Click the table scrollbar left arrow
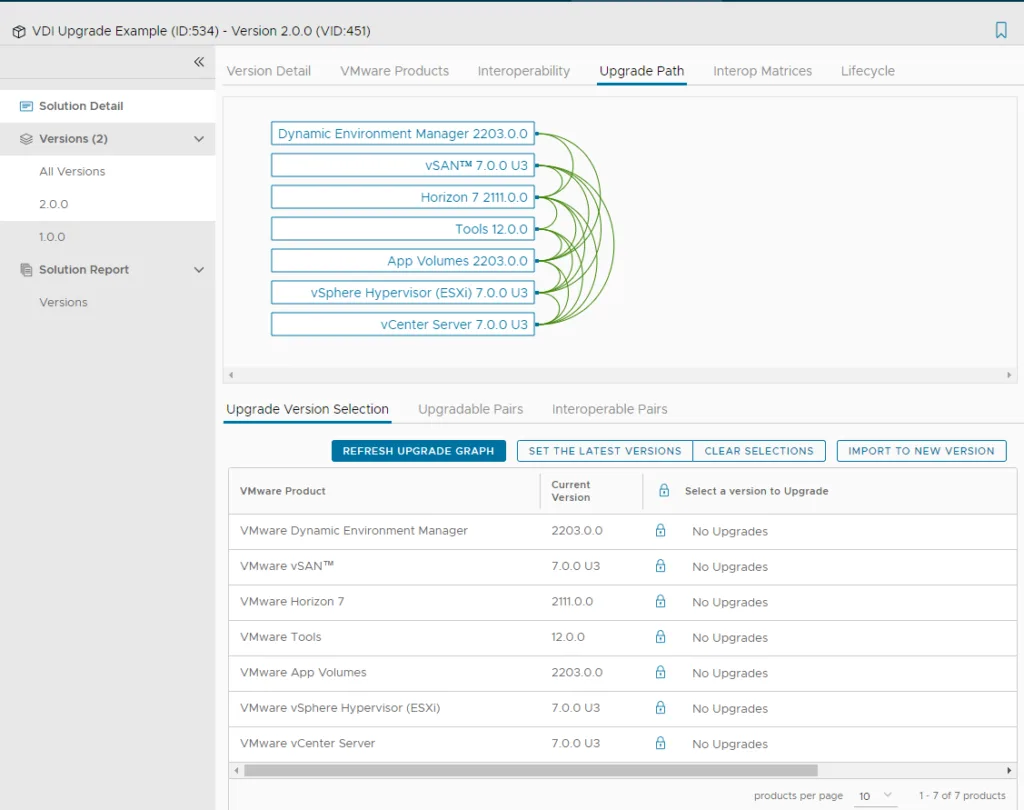 click(236, 770)
